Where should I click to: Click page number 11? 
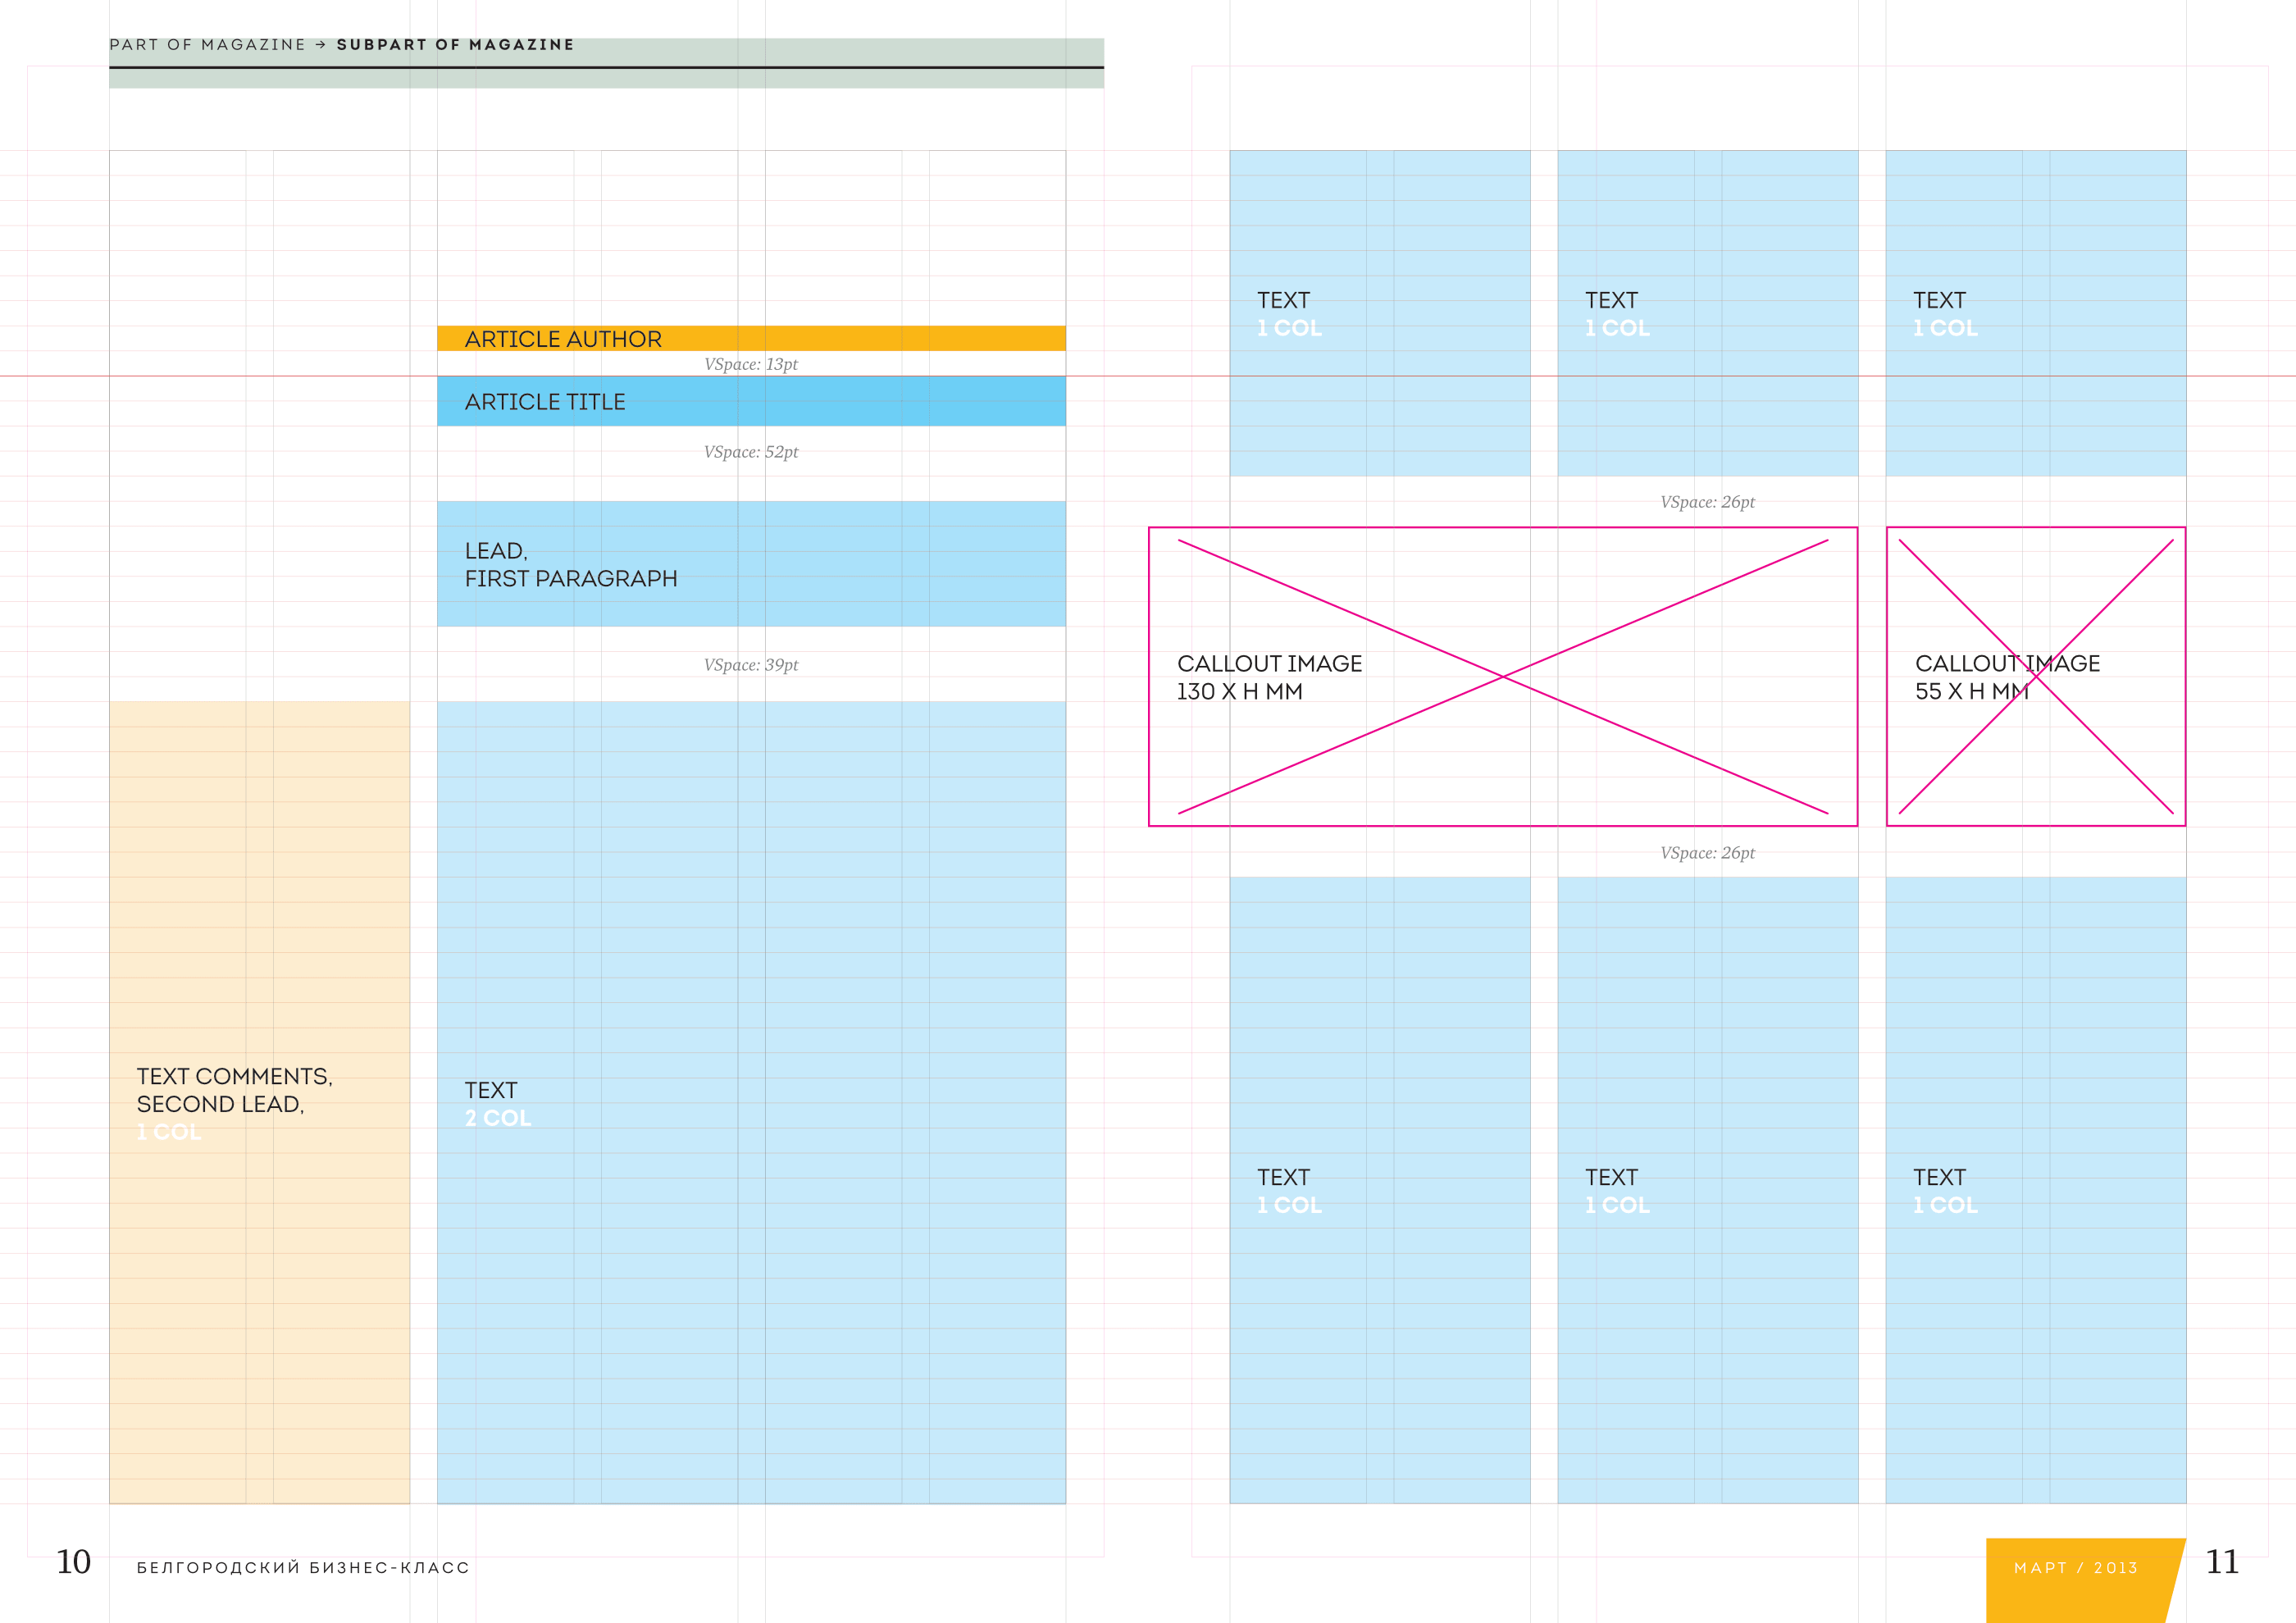pos(2222,1562)
